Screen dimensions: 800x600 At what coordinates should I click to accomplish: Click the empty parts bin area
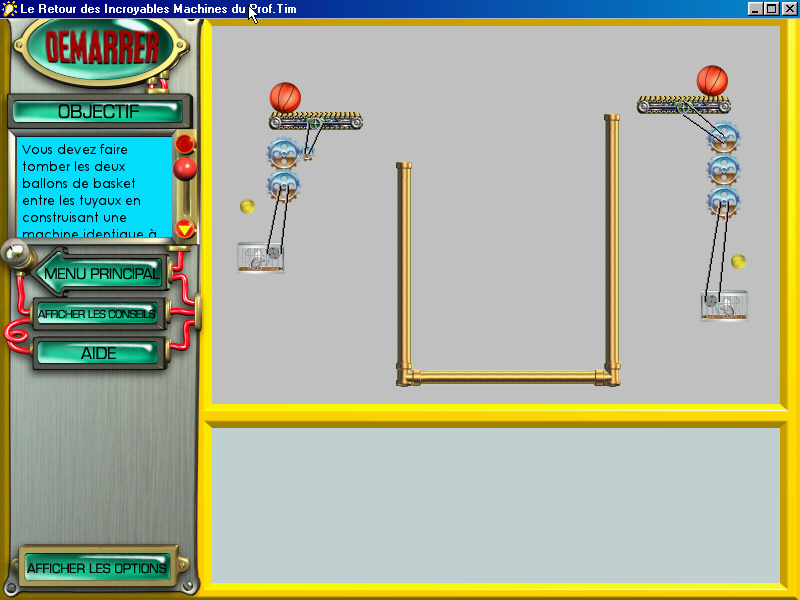click(x=496, y=505)
